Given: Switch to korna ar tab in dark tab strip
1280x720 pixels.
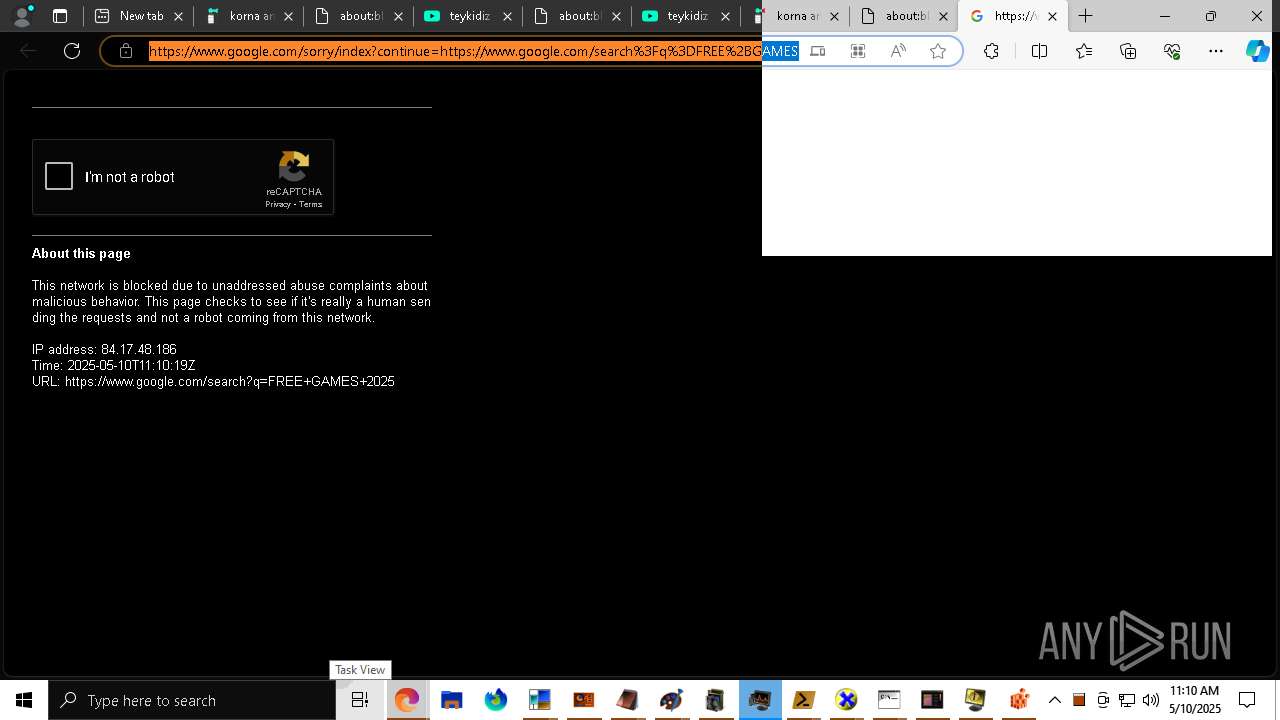Looking at the screenshot, I should [x=250, y=16].
